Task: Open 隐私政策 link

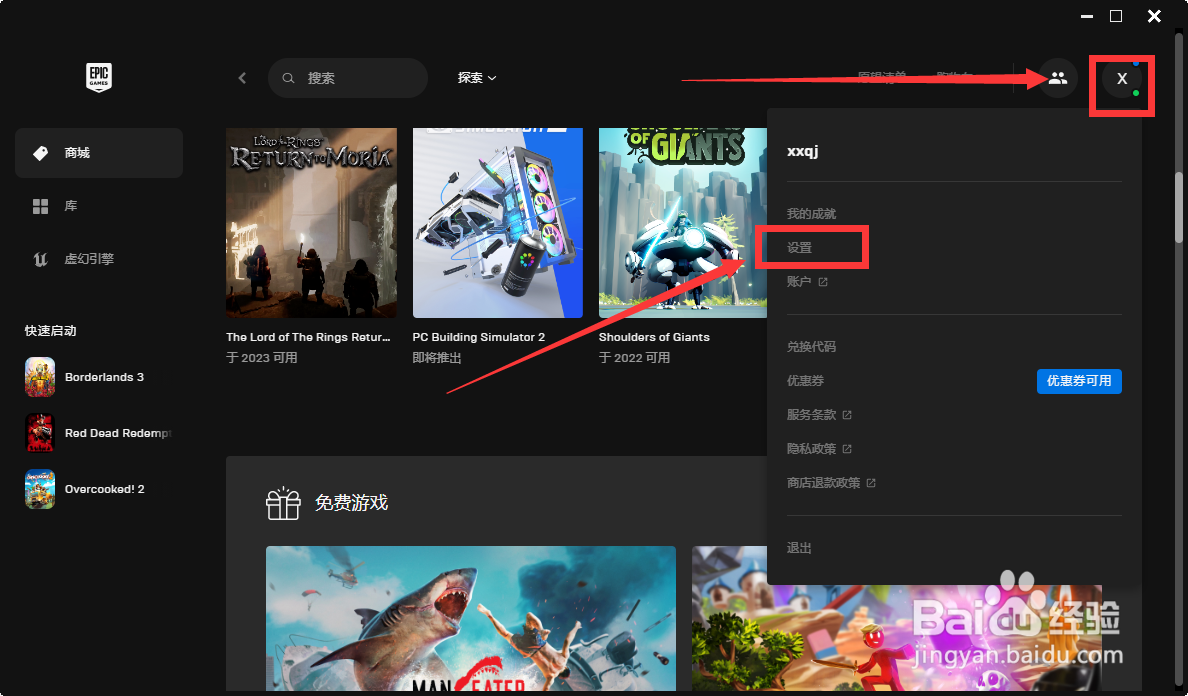Action: [x=819, y=449]
